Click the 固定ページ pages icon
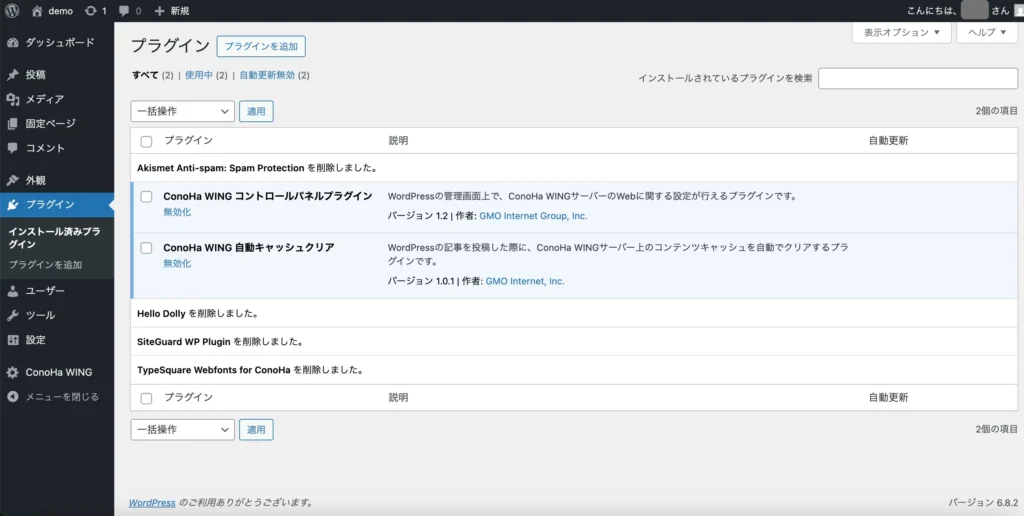Screen dimensions: 1024x516 12,123
